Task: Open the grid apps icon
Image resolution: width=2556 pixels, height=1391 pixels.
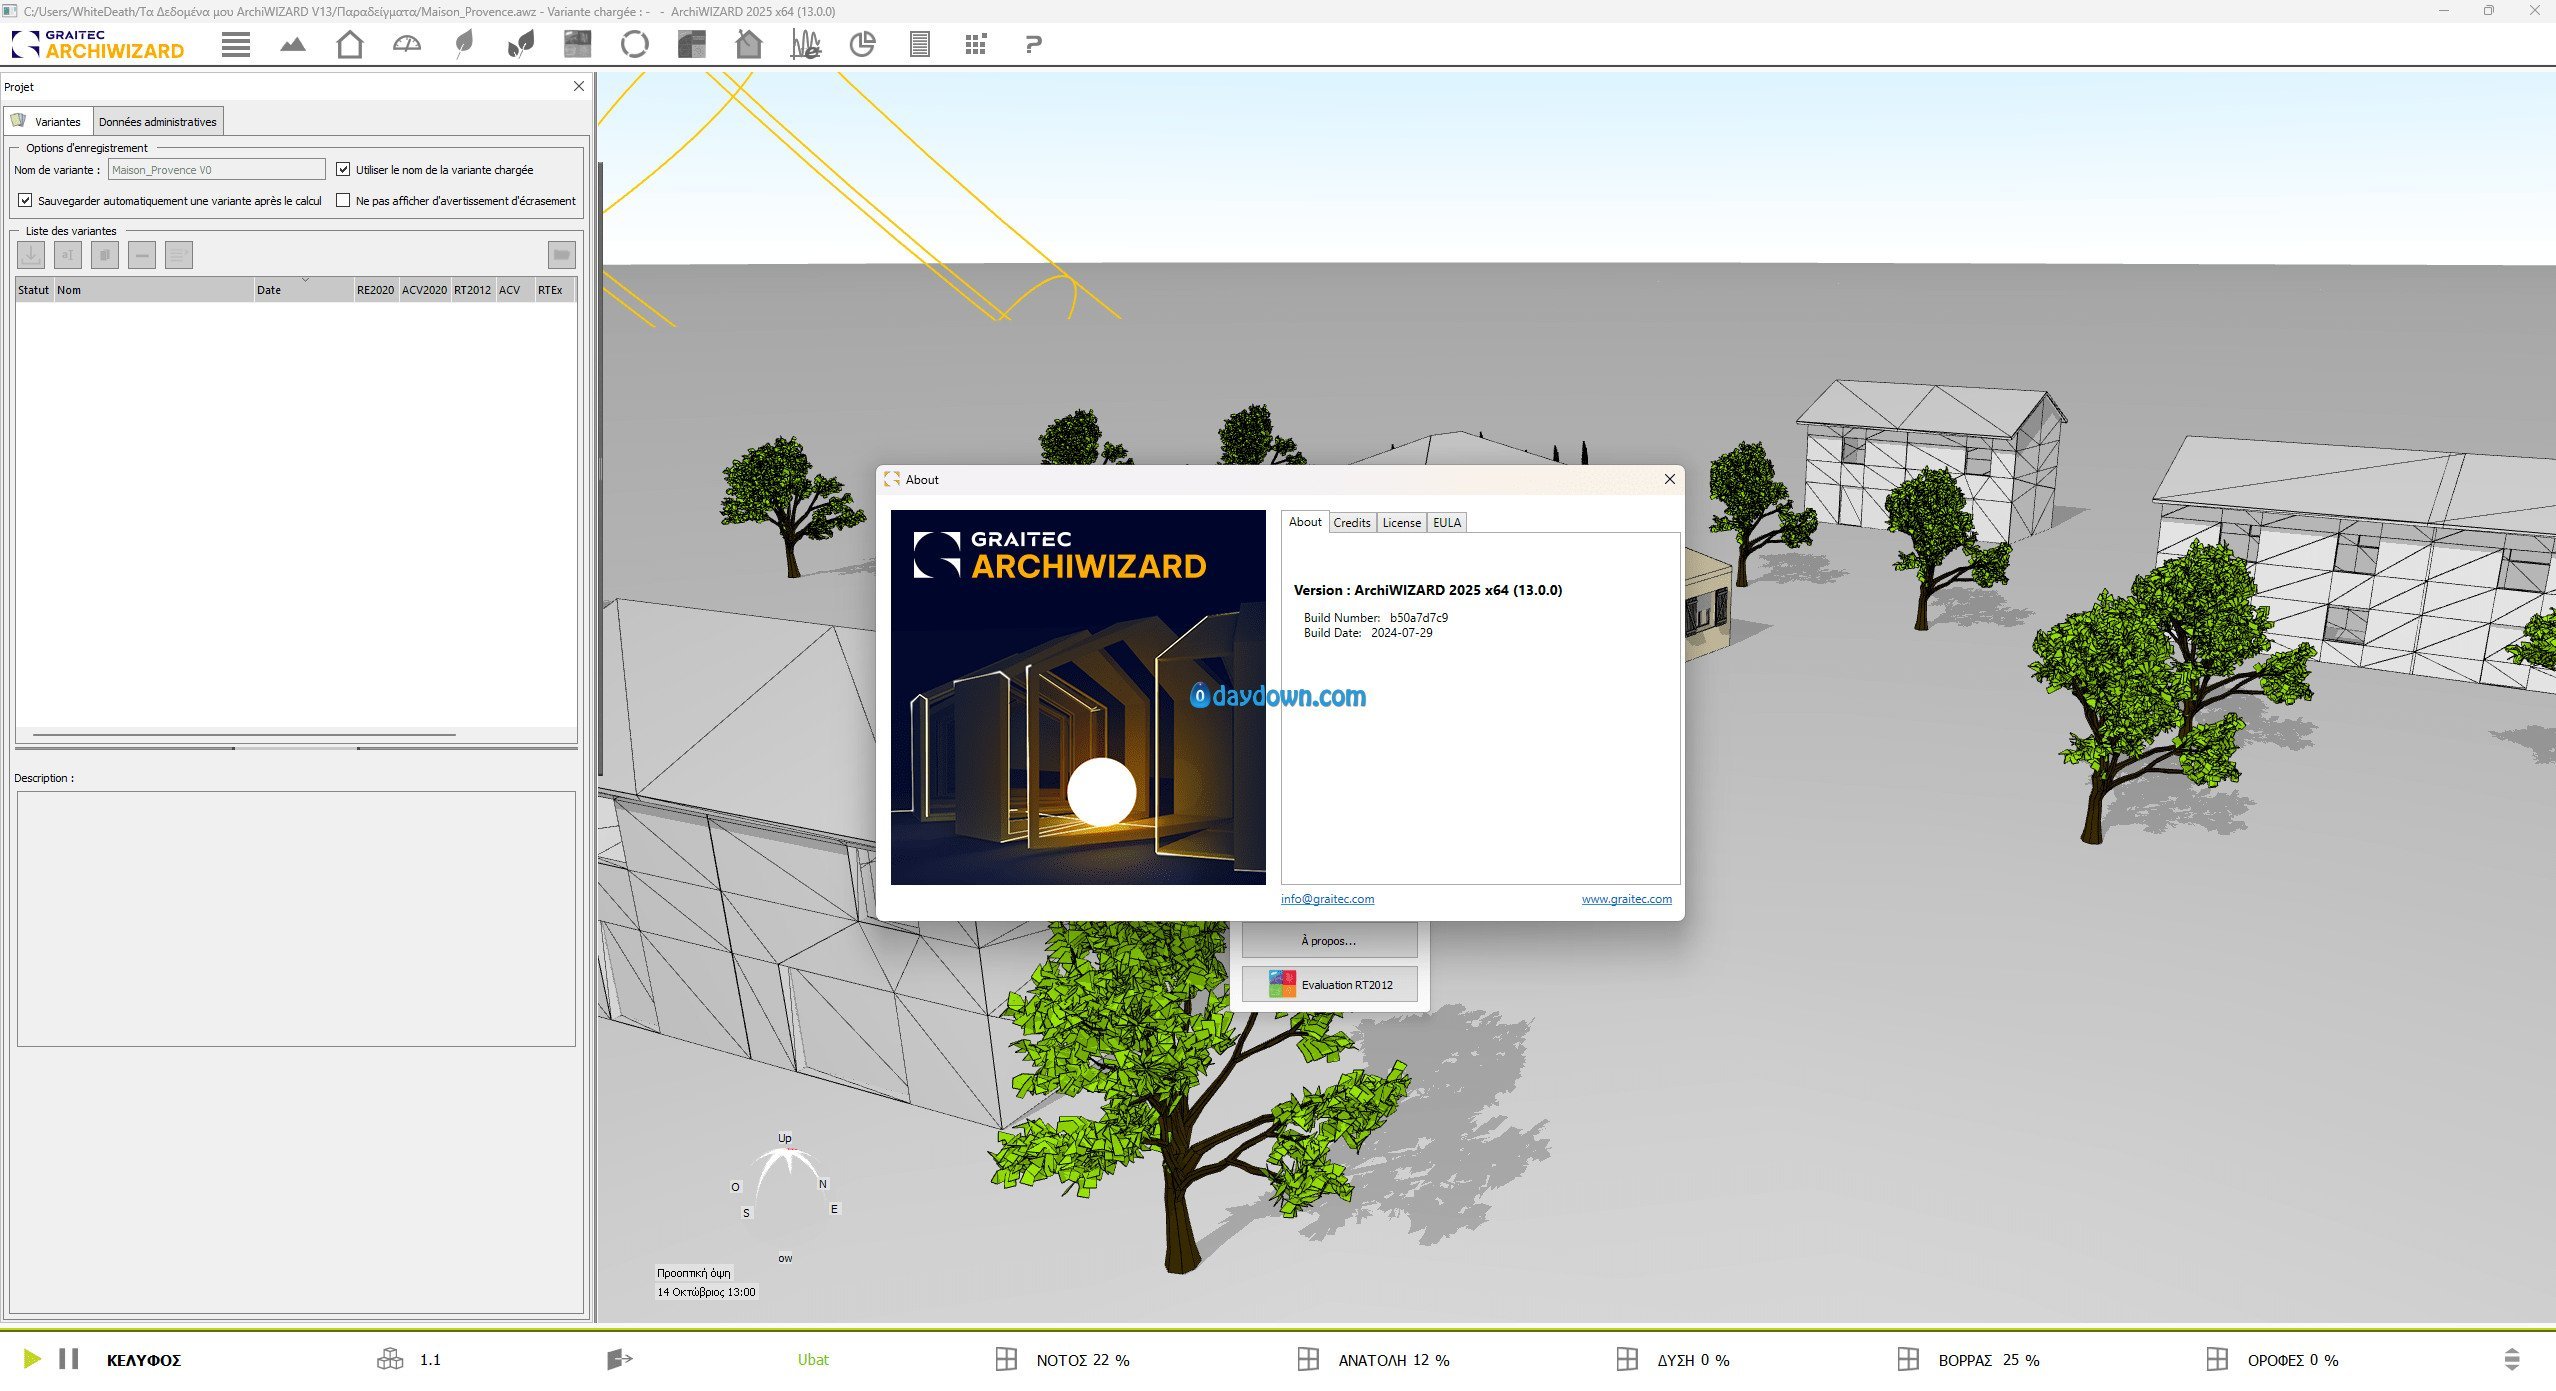Action: point(976,44)
